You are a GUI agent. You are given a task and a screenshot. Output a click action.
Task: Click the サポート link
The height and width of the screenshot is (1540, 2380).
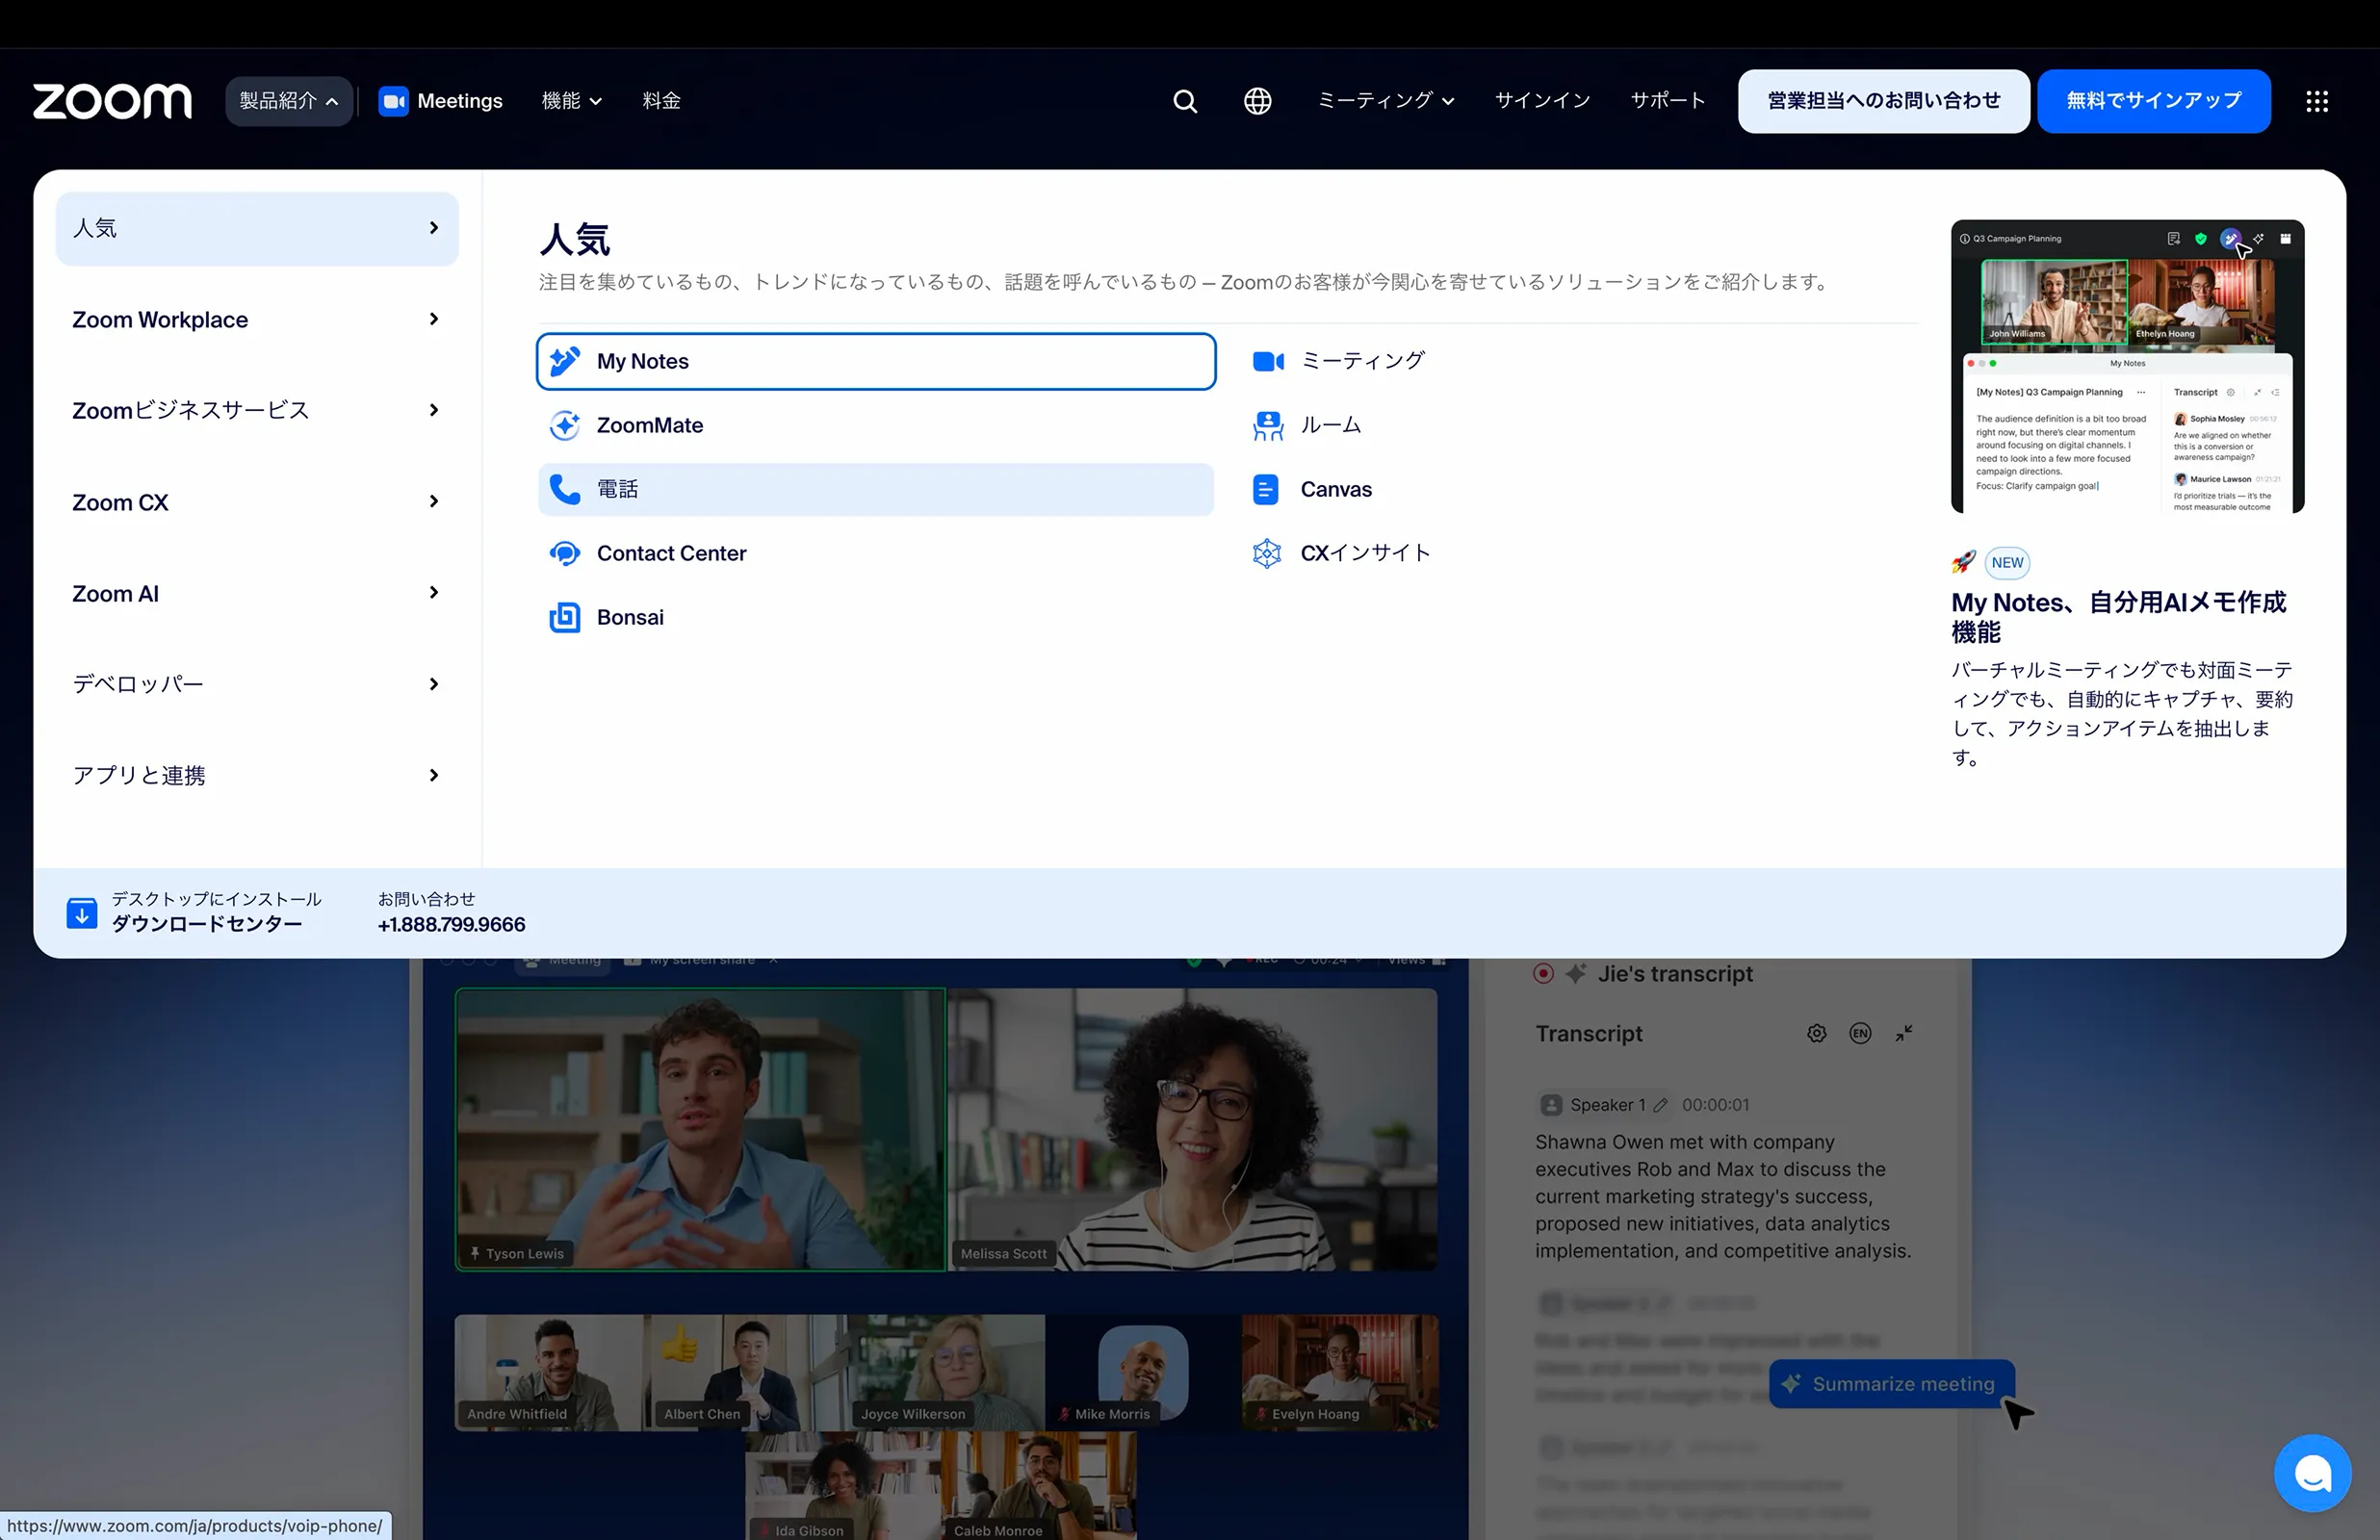click(1668, 101)
